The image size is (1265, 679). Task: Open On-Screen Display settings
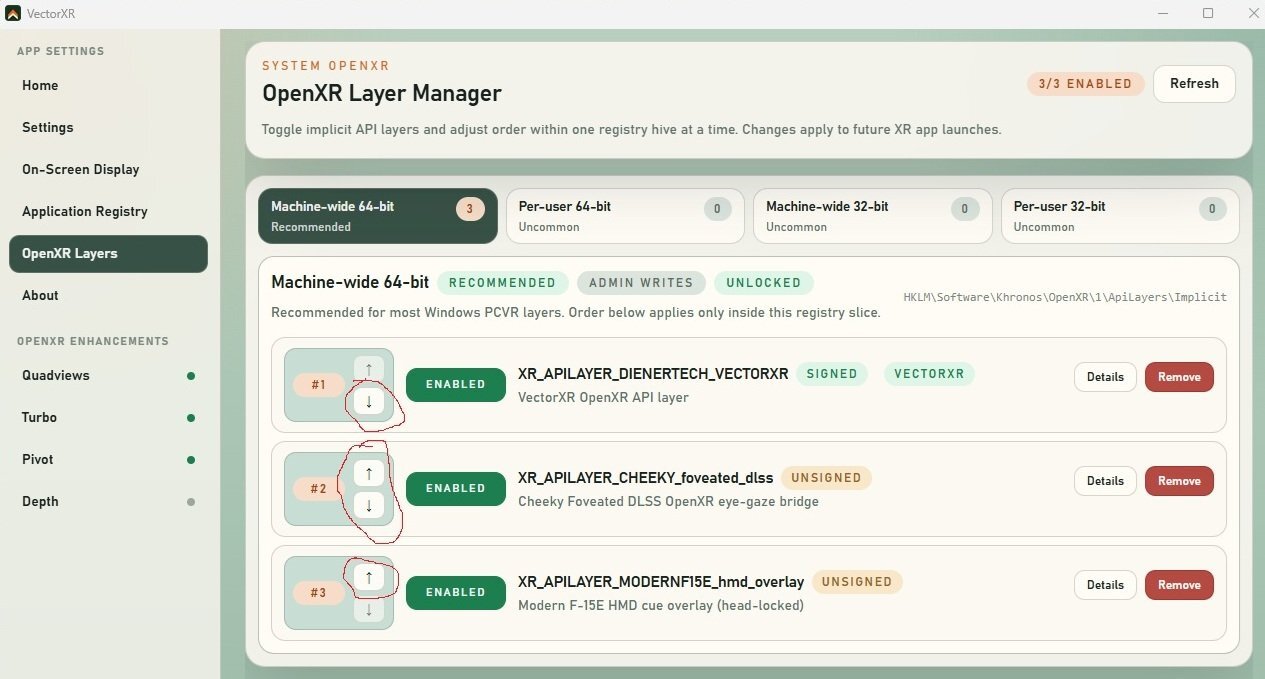point(108,170)
